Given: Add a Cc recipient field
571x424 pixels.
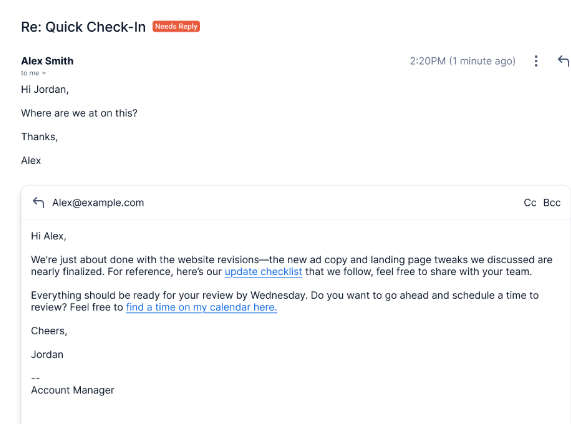Looking at the screenshot, I should click(530, 203).
